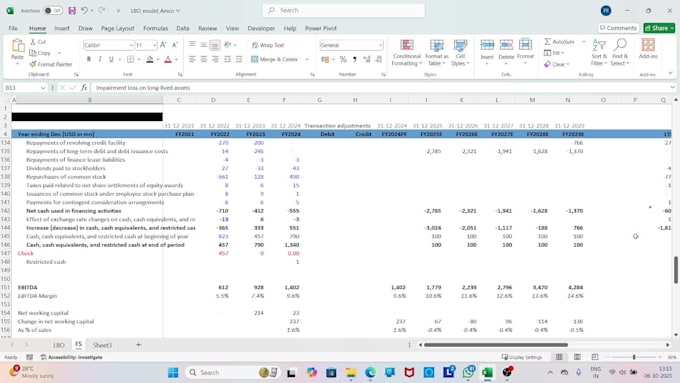The width and height of the screenshot is (680, 383).
Task: Click the Comments button
Action: click(x=618, y=28)
